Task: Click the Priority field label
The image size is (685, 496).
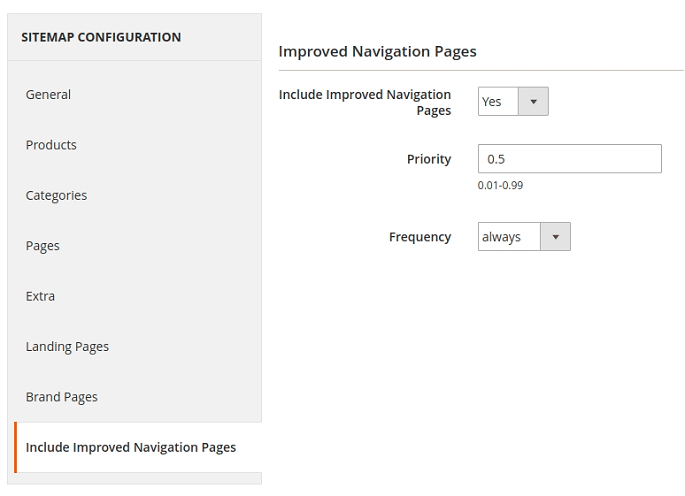Action: [x=429, y=159]
